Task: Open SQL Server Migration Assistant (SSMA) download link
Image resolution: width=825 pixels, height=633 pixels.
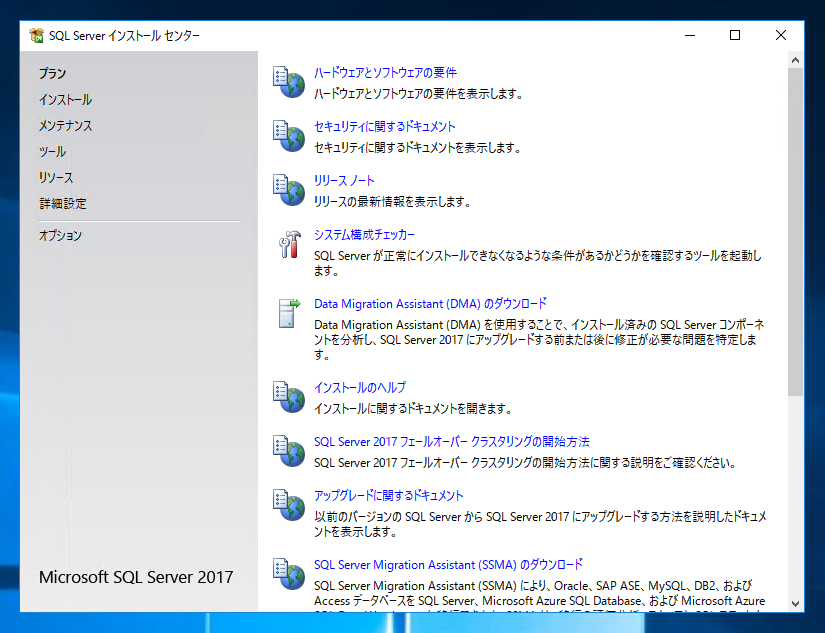Action: [x=448, y=565]
